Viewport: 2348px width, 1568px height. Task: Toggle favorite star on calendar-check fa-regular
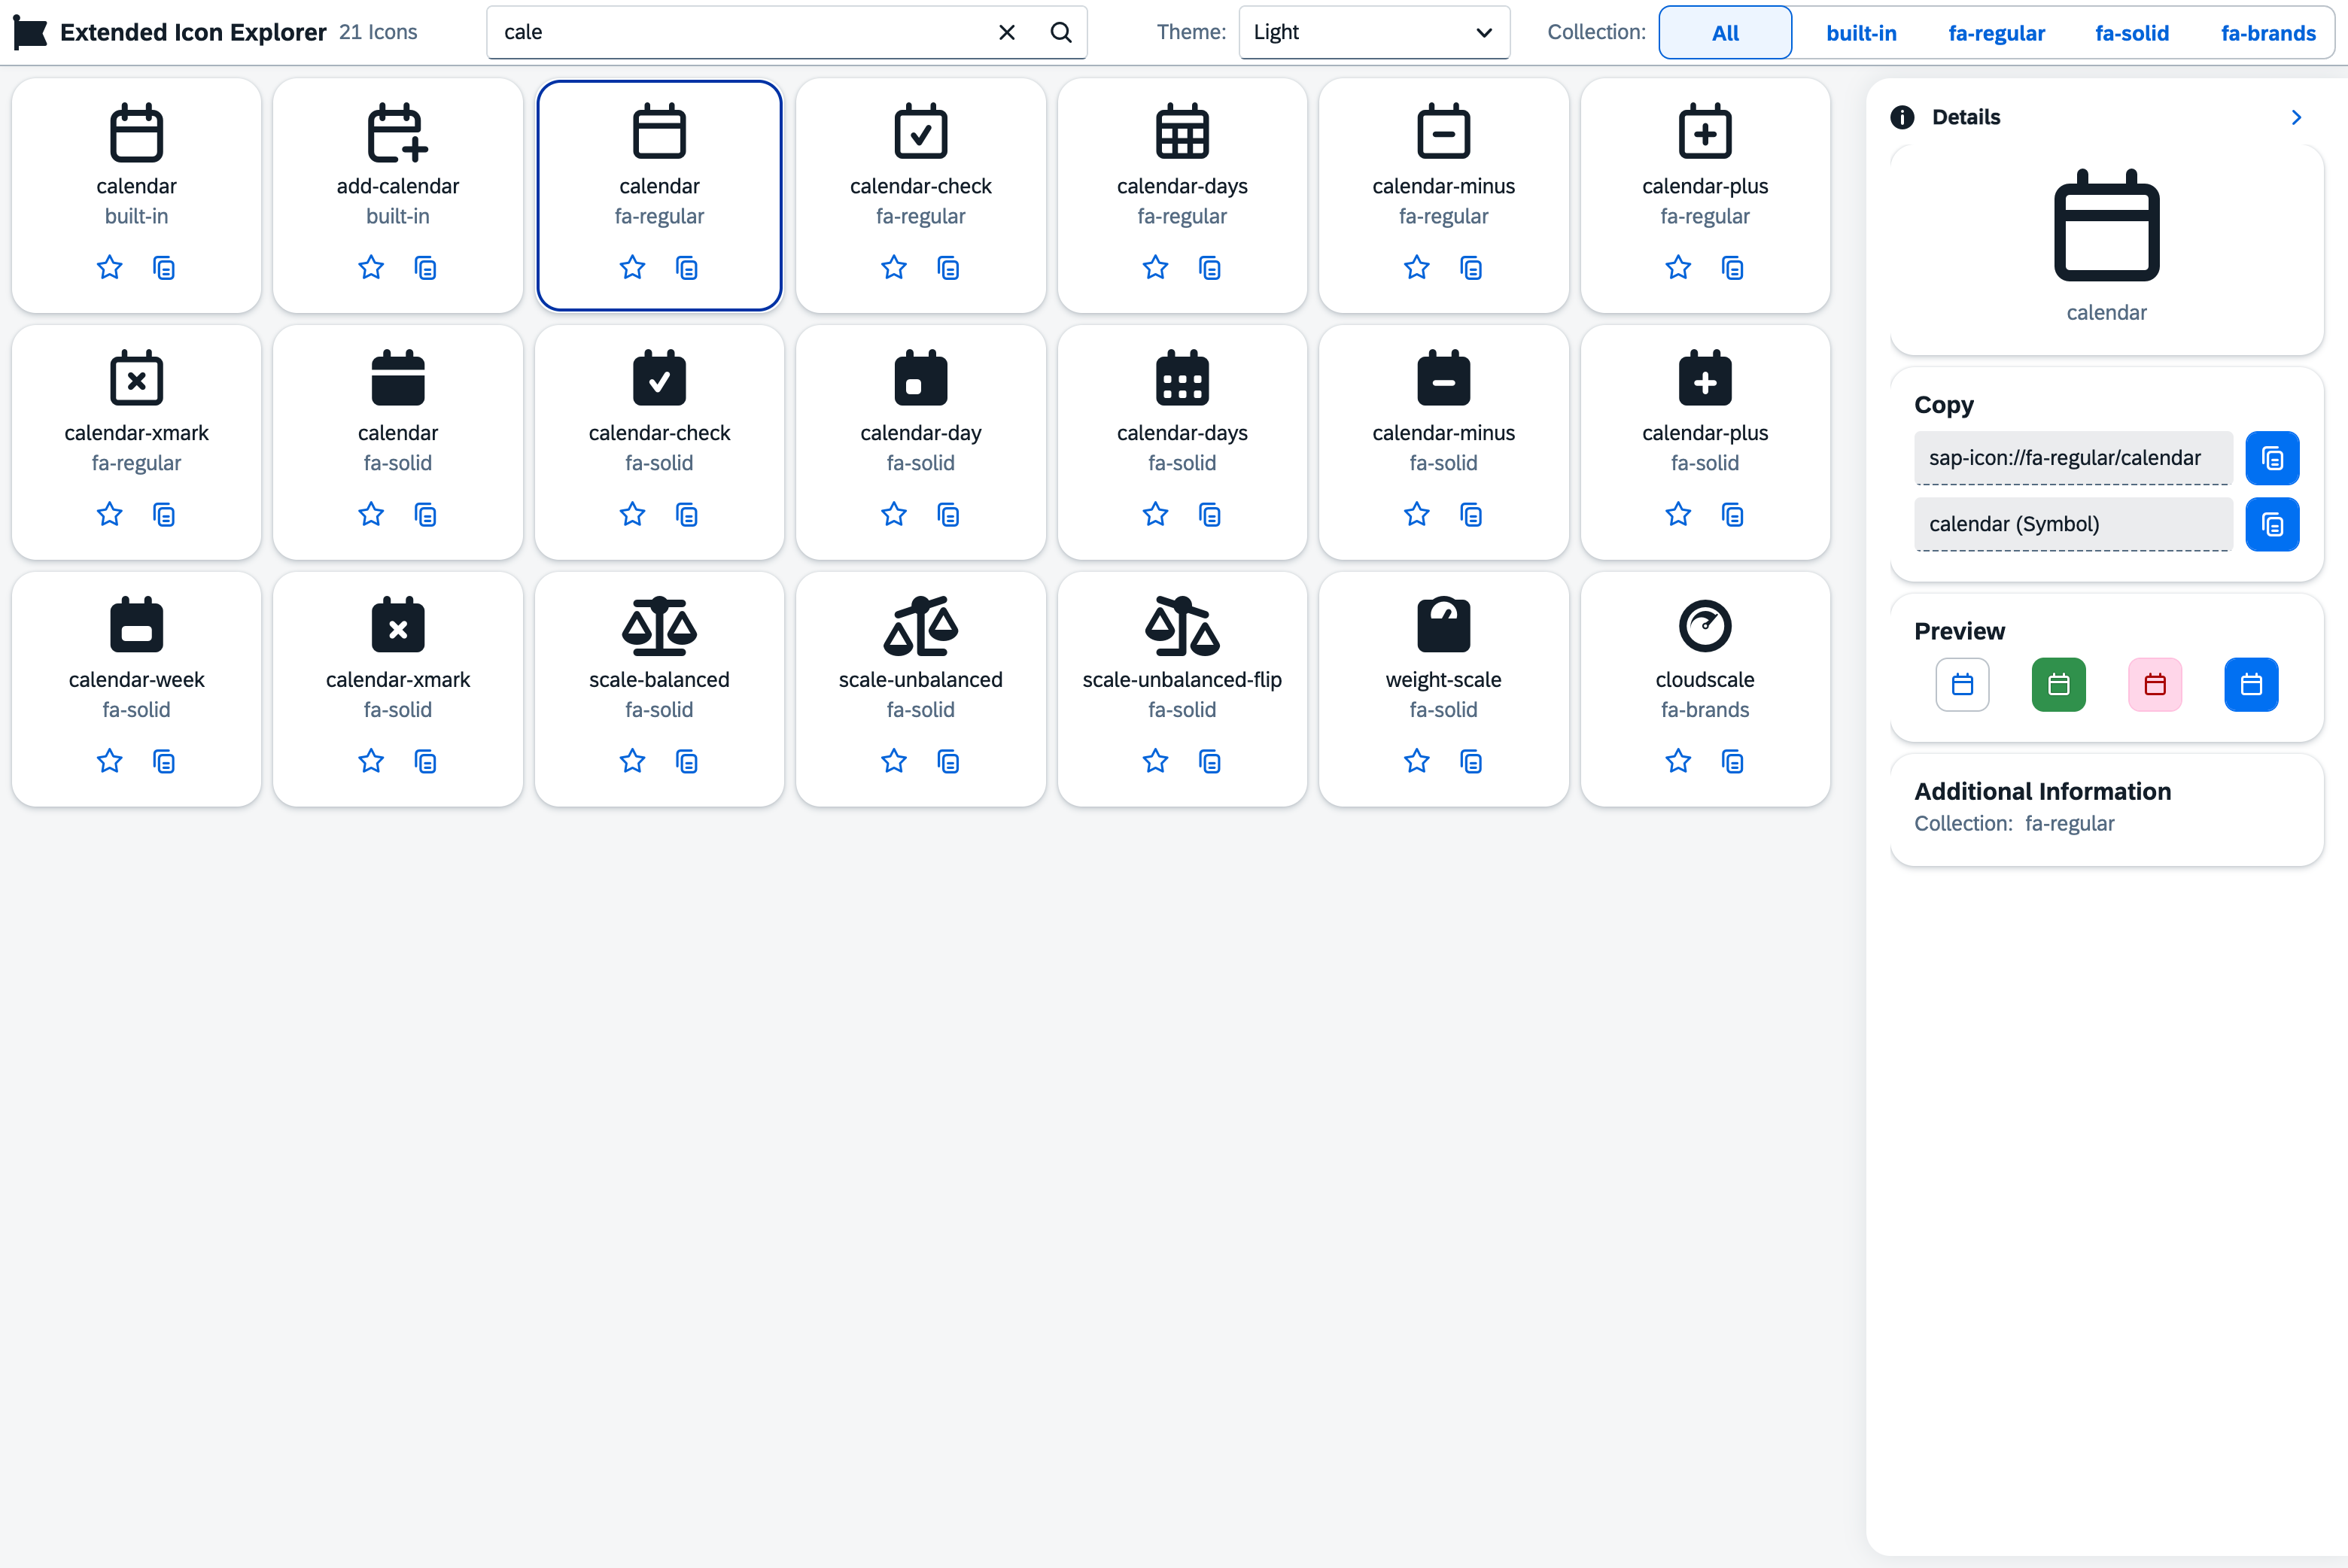pos(894,268)
